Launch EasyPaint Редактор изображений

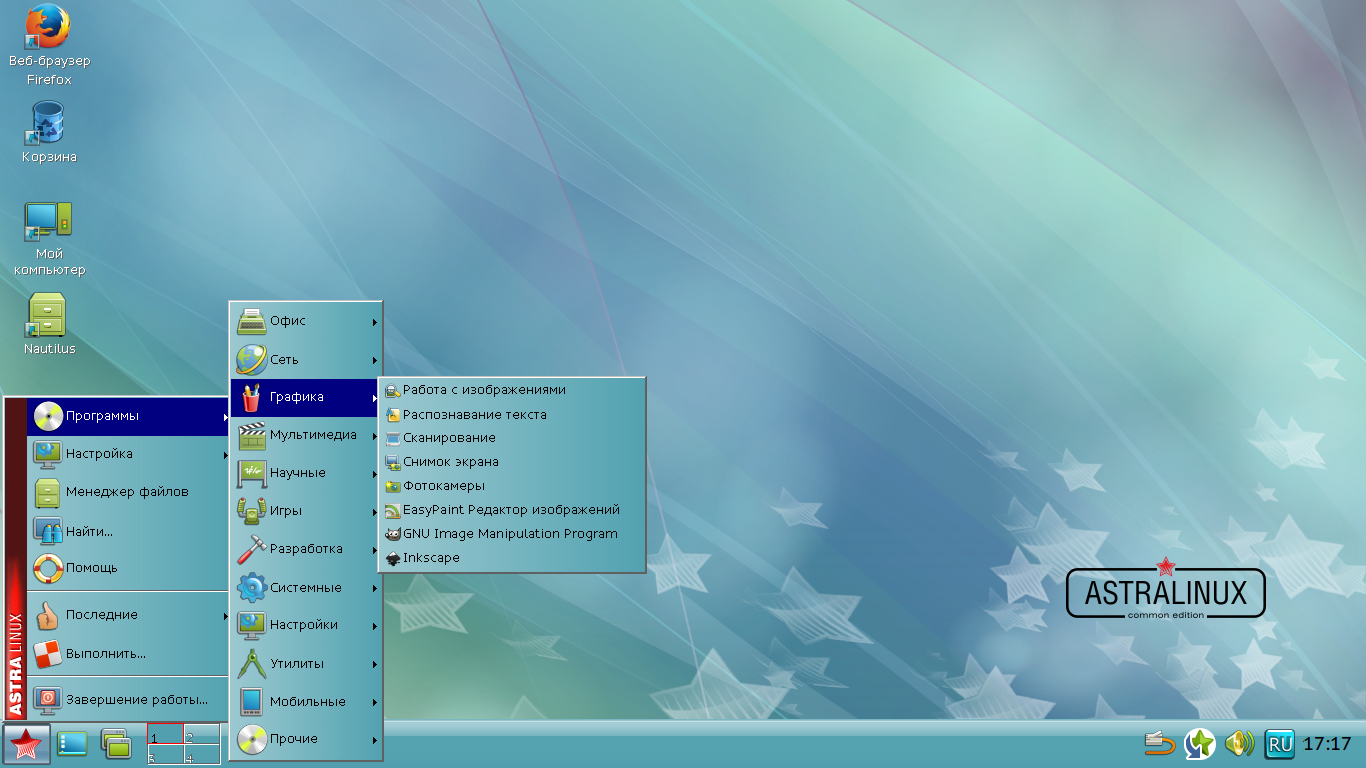512,510
